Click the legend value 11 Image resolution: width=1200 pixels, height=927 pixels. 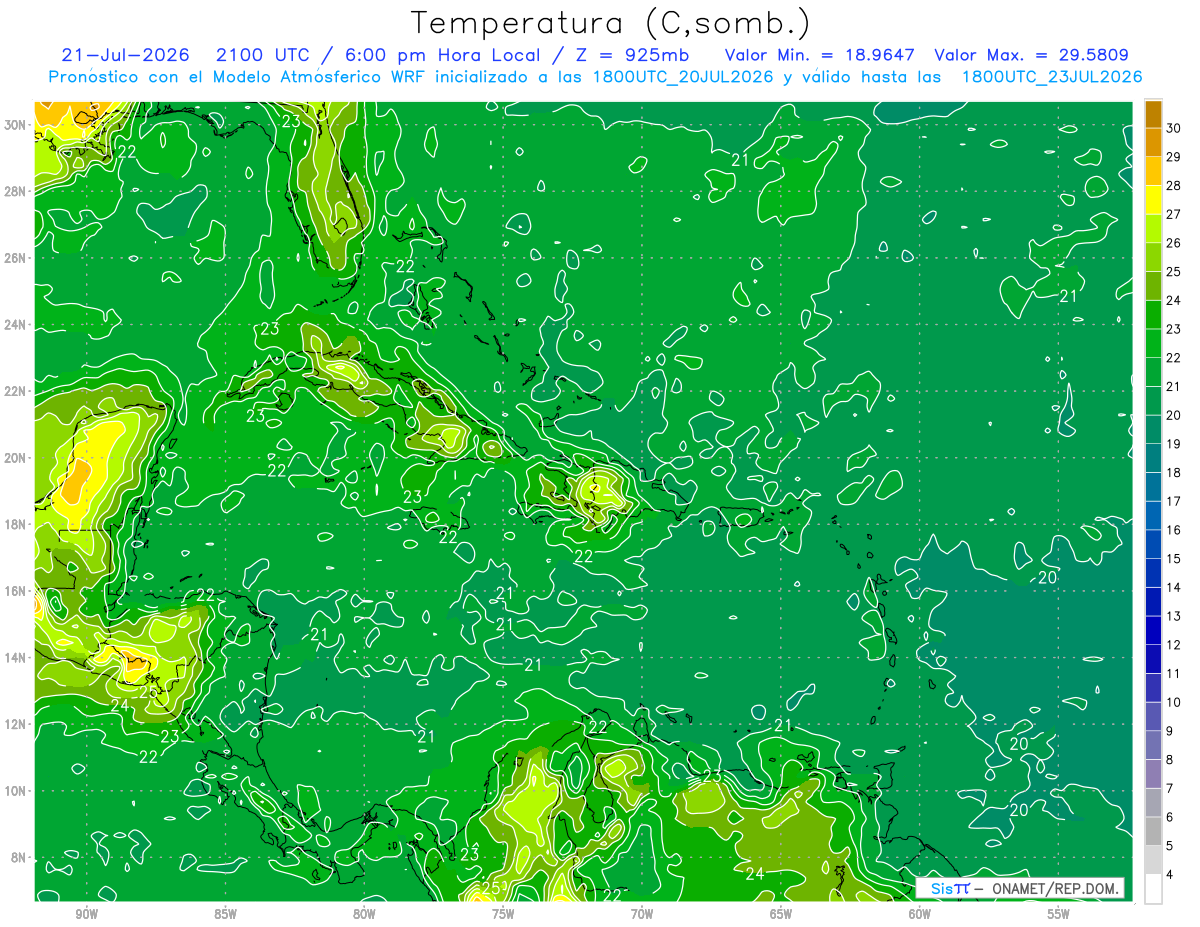tap(1174, 674)
